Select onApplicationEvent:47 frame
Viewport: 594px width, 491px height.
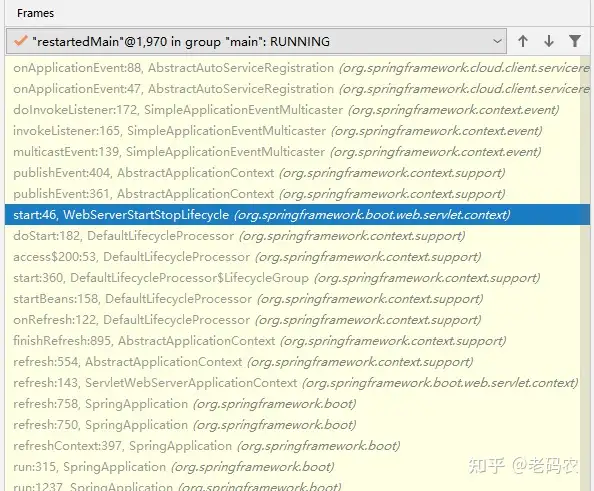pyautogui.click(x=292, y=89)
